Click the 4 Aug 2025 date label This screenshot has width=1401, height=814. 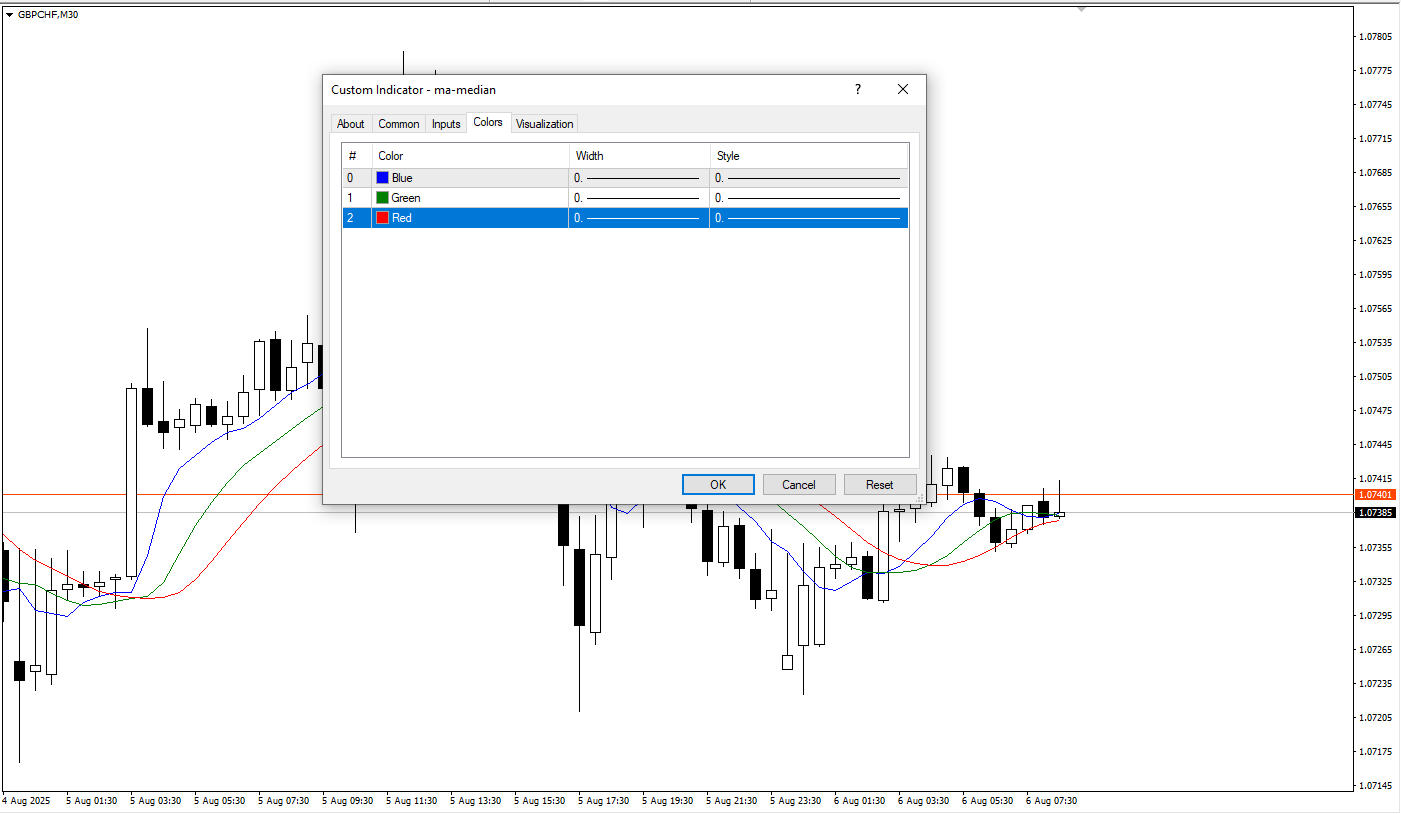click(x=27, y=801)
